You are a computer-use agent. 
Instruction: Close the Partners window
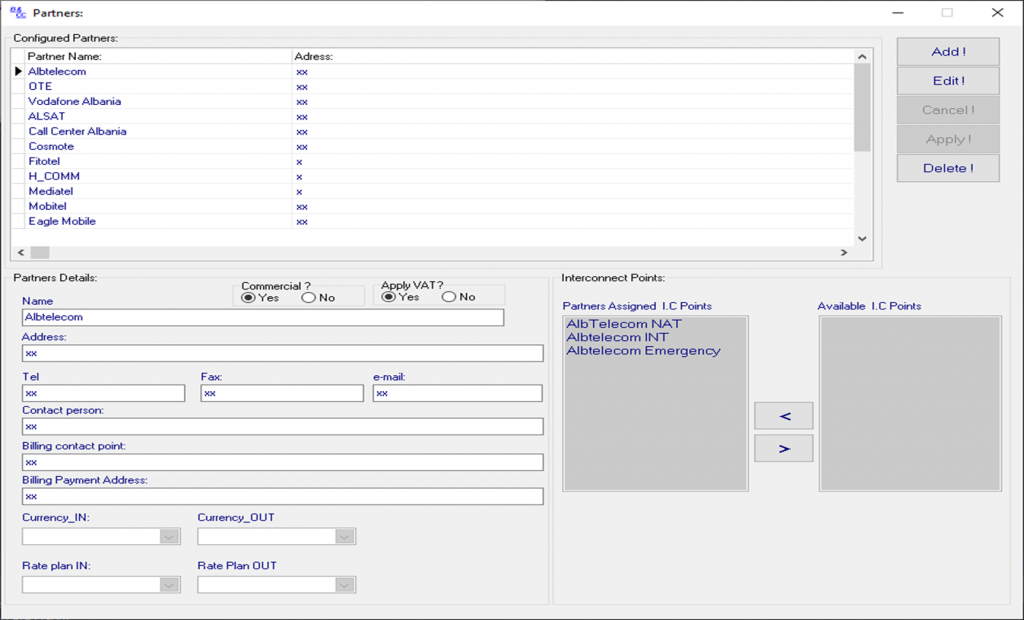(x=997, y=12)
